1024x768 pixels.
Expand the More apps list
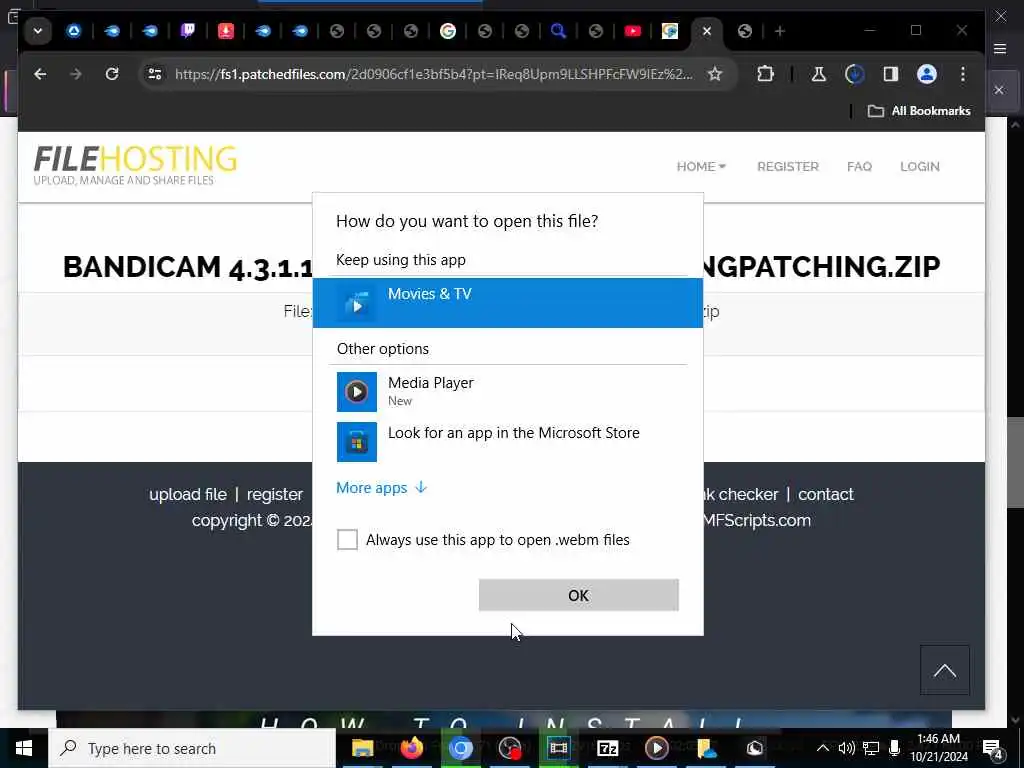click(x=381, y=488)
